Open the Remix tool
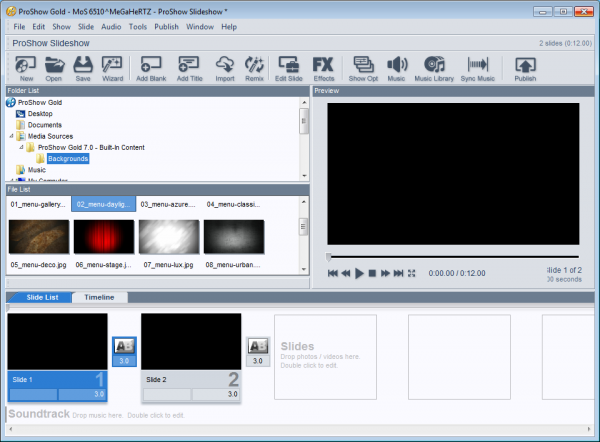 coord(254,69)
